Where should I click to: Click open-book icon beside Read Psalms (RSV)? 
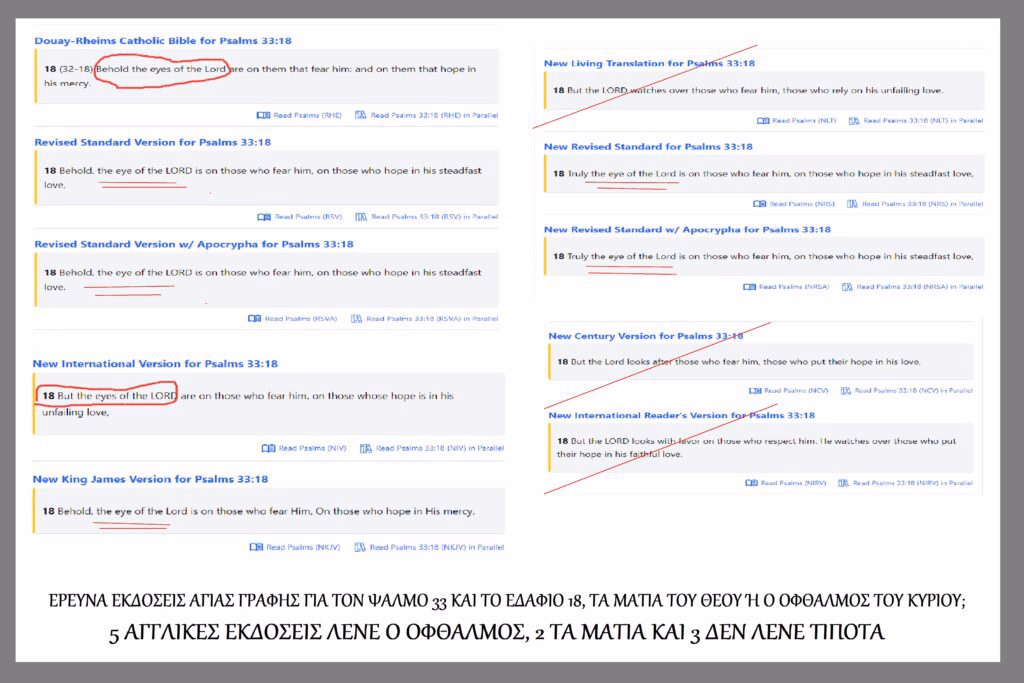click(x=264, y=217)
